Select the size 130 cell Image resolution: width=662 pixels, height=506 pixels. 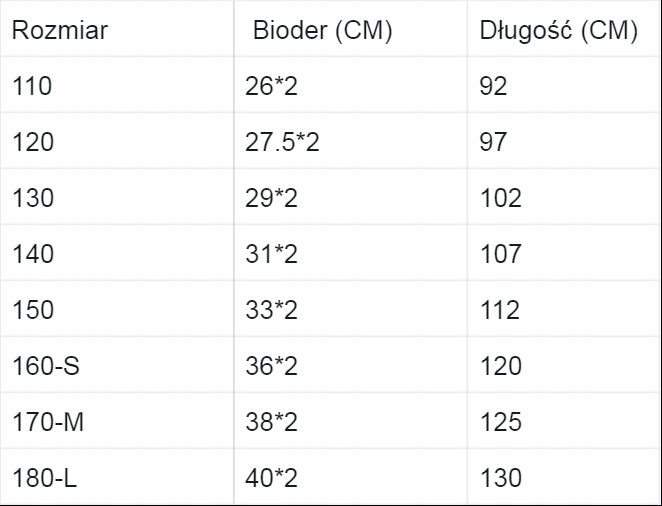32,198
